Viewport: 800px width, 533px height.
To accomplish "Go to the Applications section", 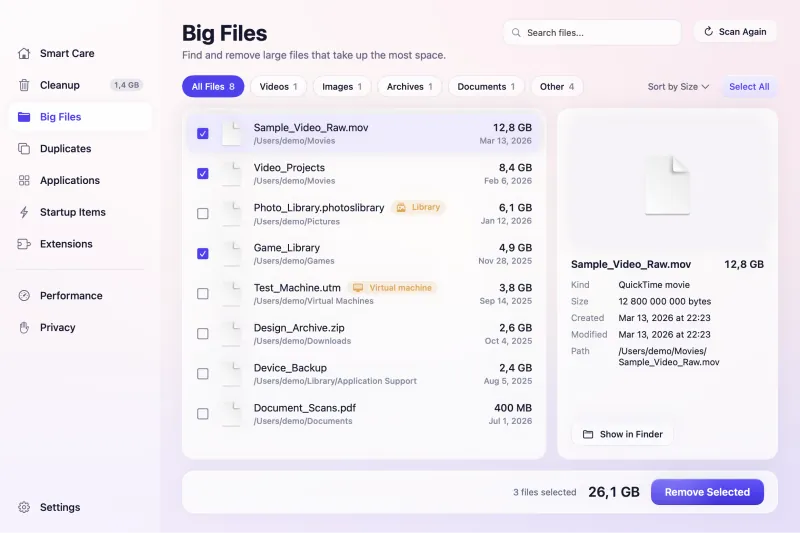I will tap(80, 180).
